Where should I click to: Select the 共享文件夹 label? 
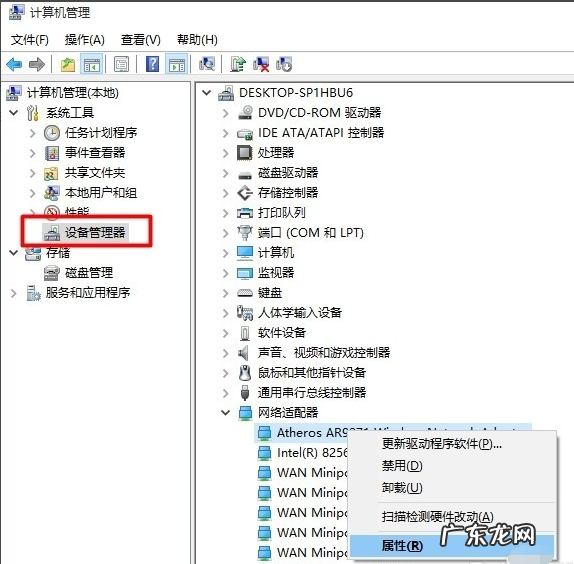(x=95, y=173)
